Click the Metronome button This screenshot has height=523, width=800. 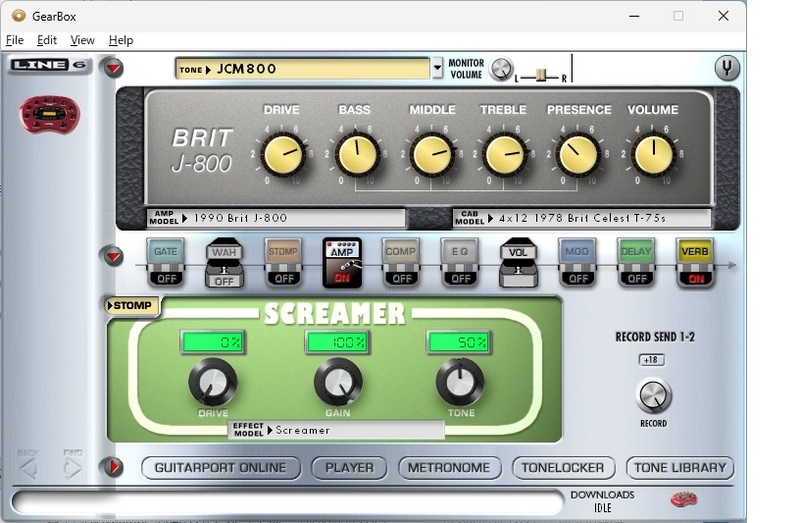point(449,468)
